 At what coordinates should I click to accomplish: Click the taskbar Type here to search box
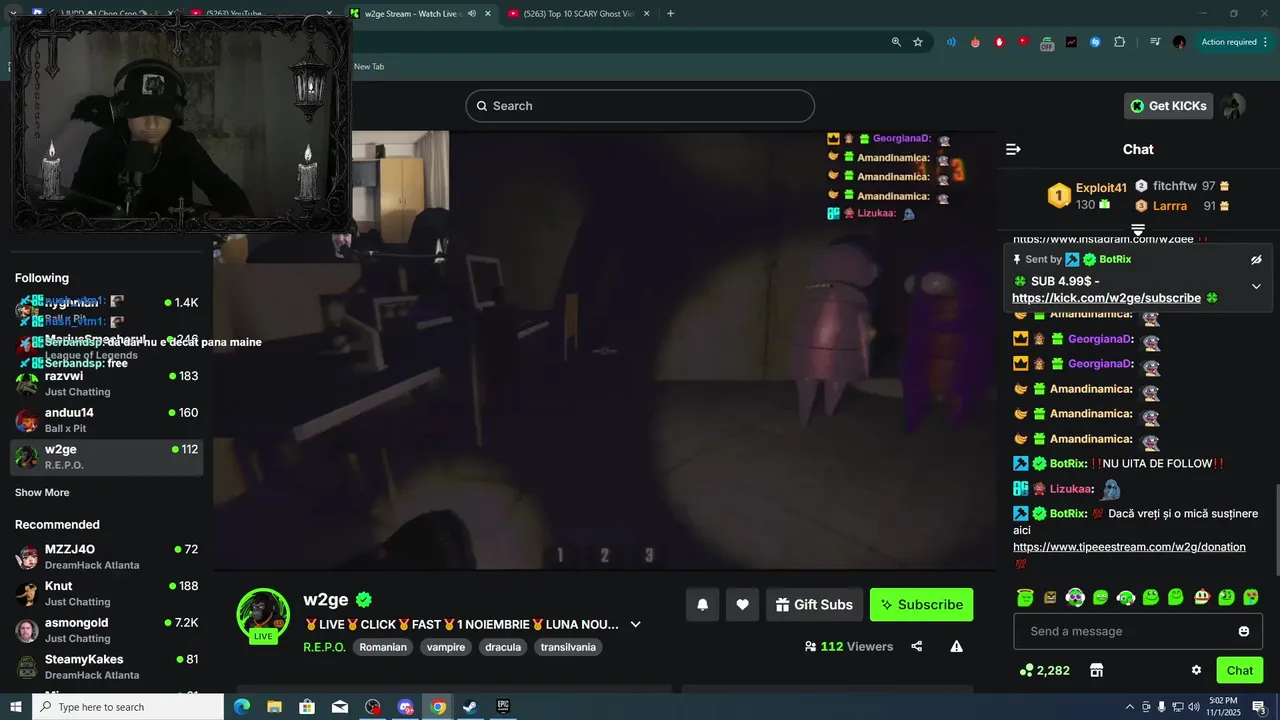coord(128,707)
